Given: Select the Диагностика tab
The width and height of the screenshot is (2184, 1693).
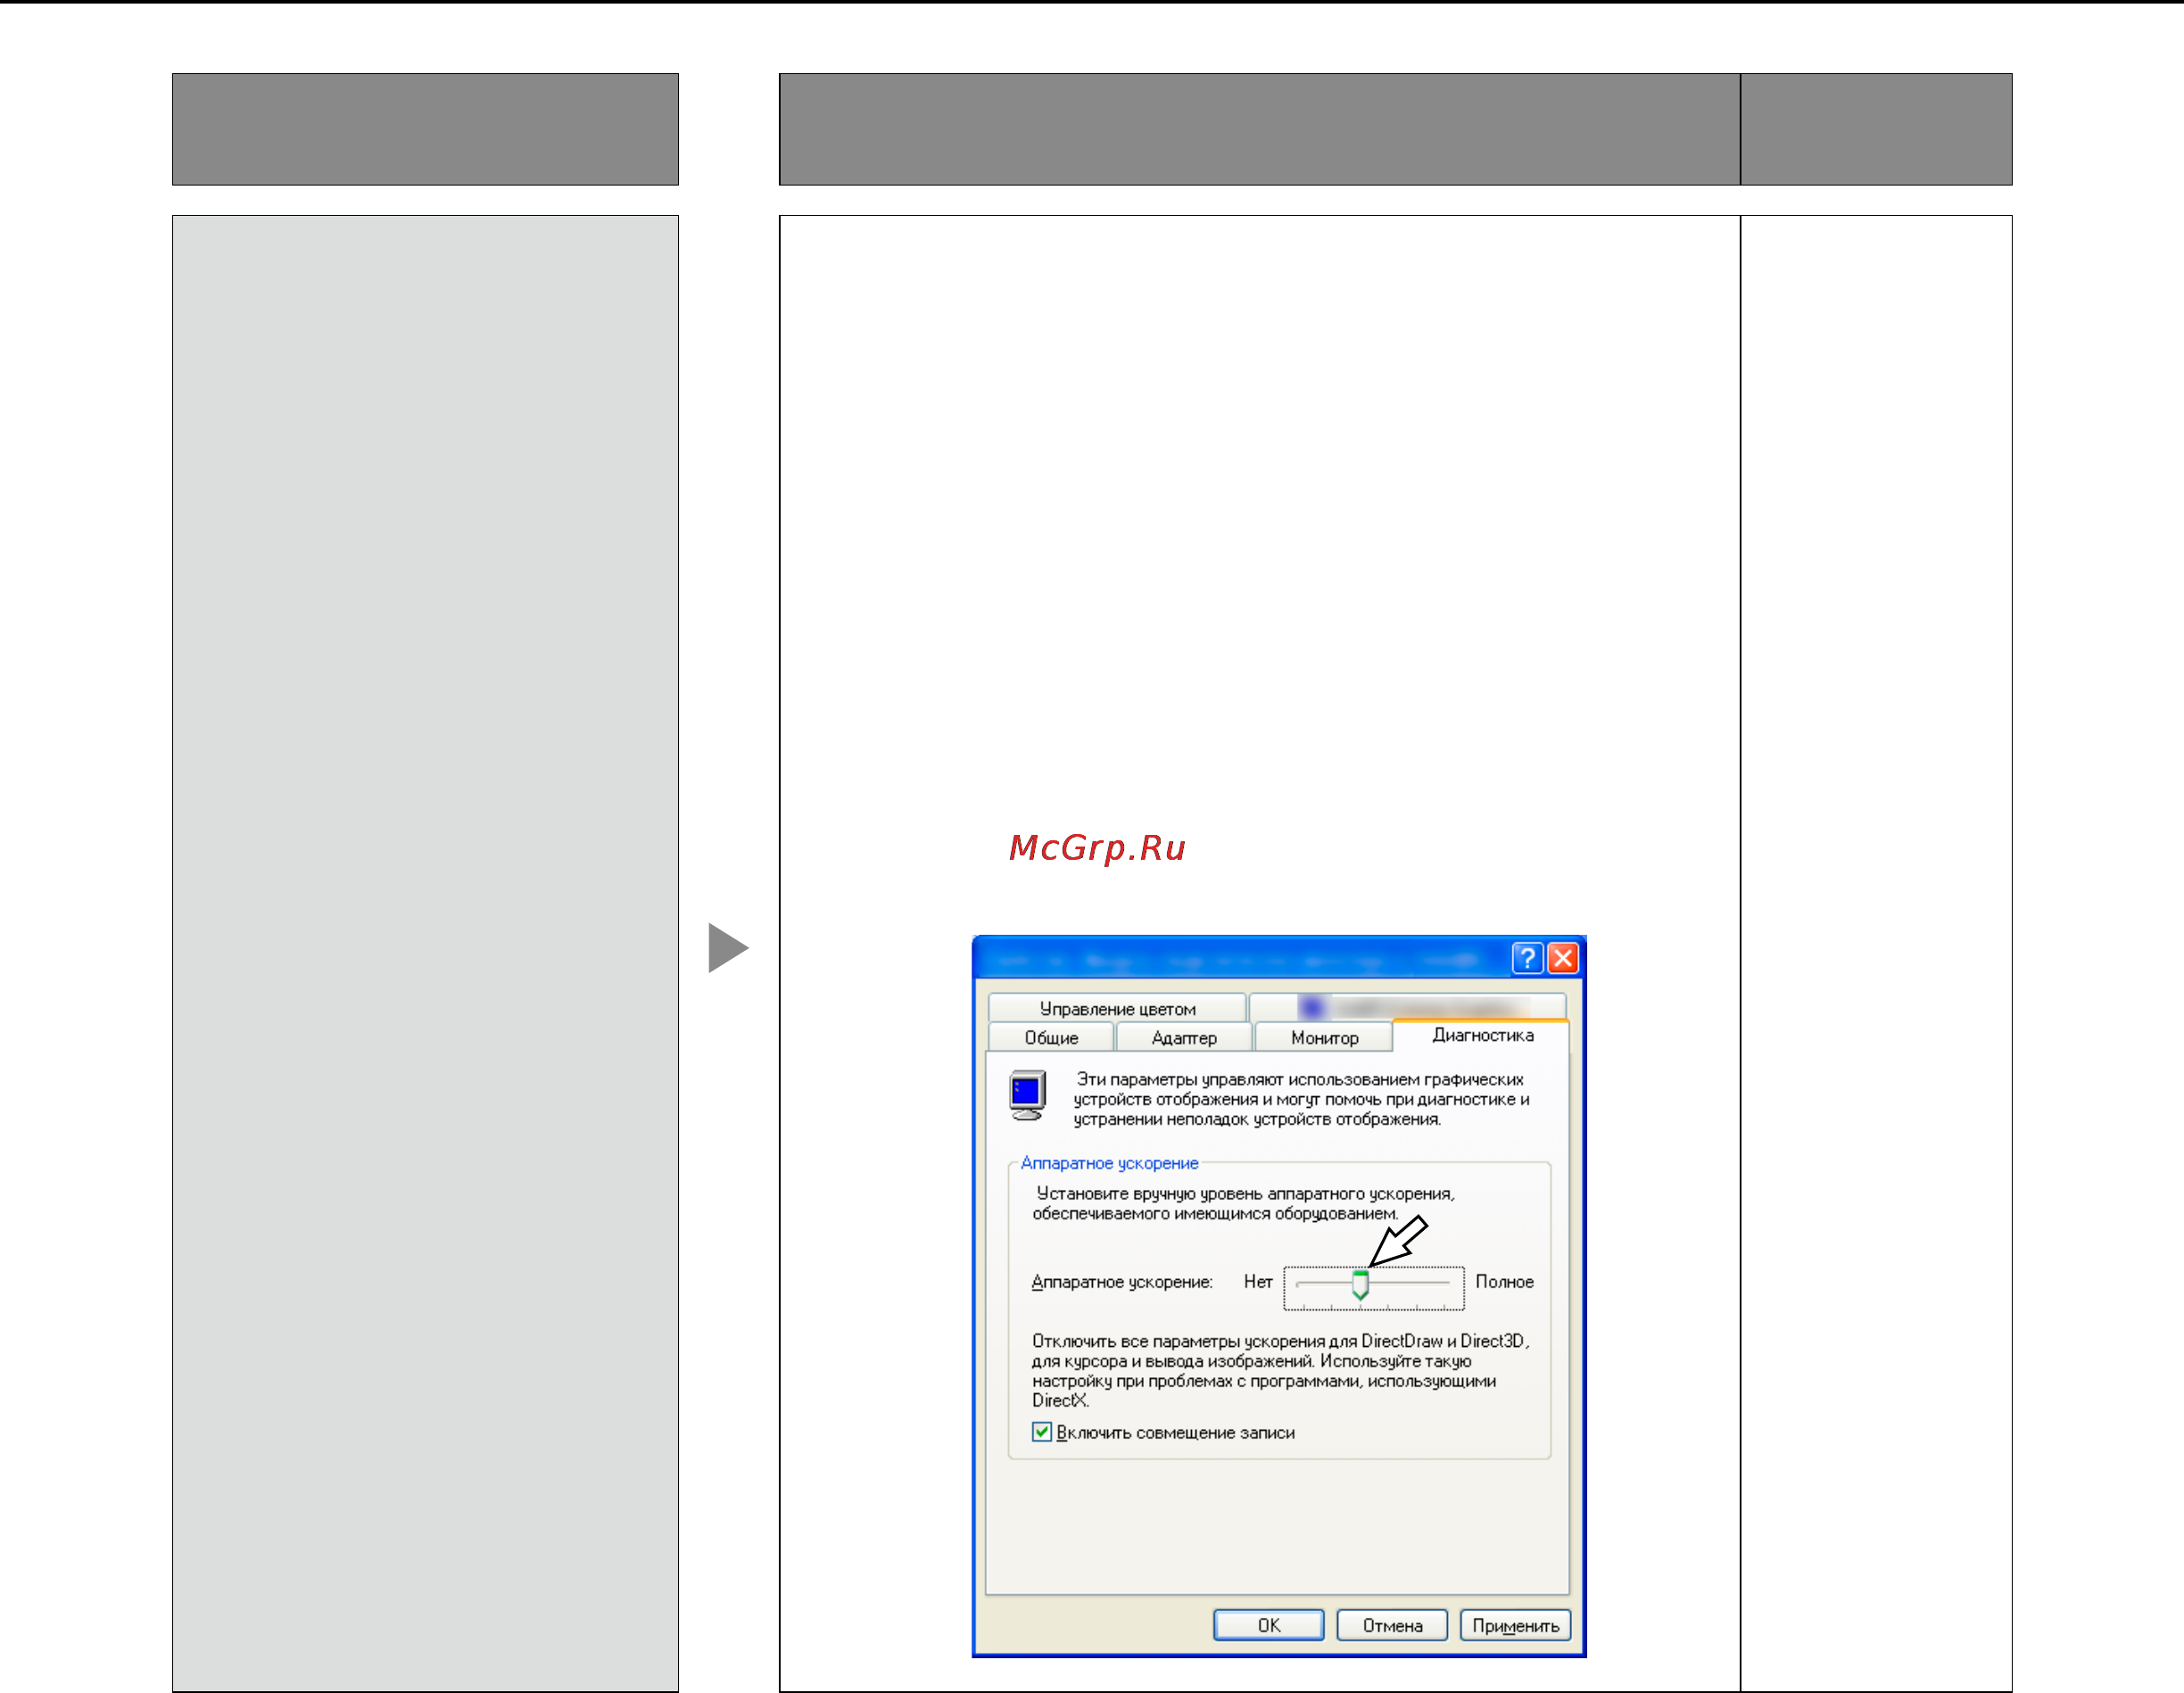Looking at the screenshot, I should coord(1482,1035).
